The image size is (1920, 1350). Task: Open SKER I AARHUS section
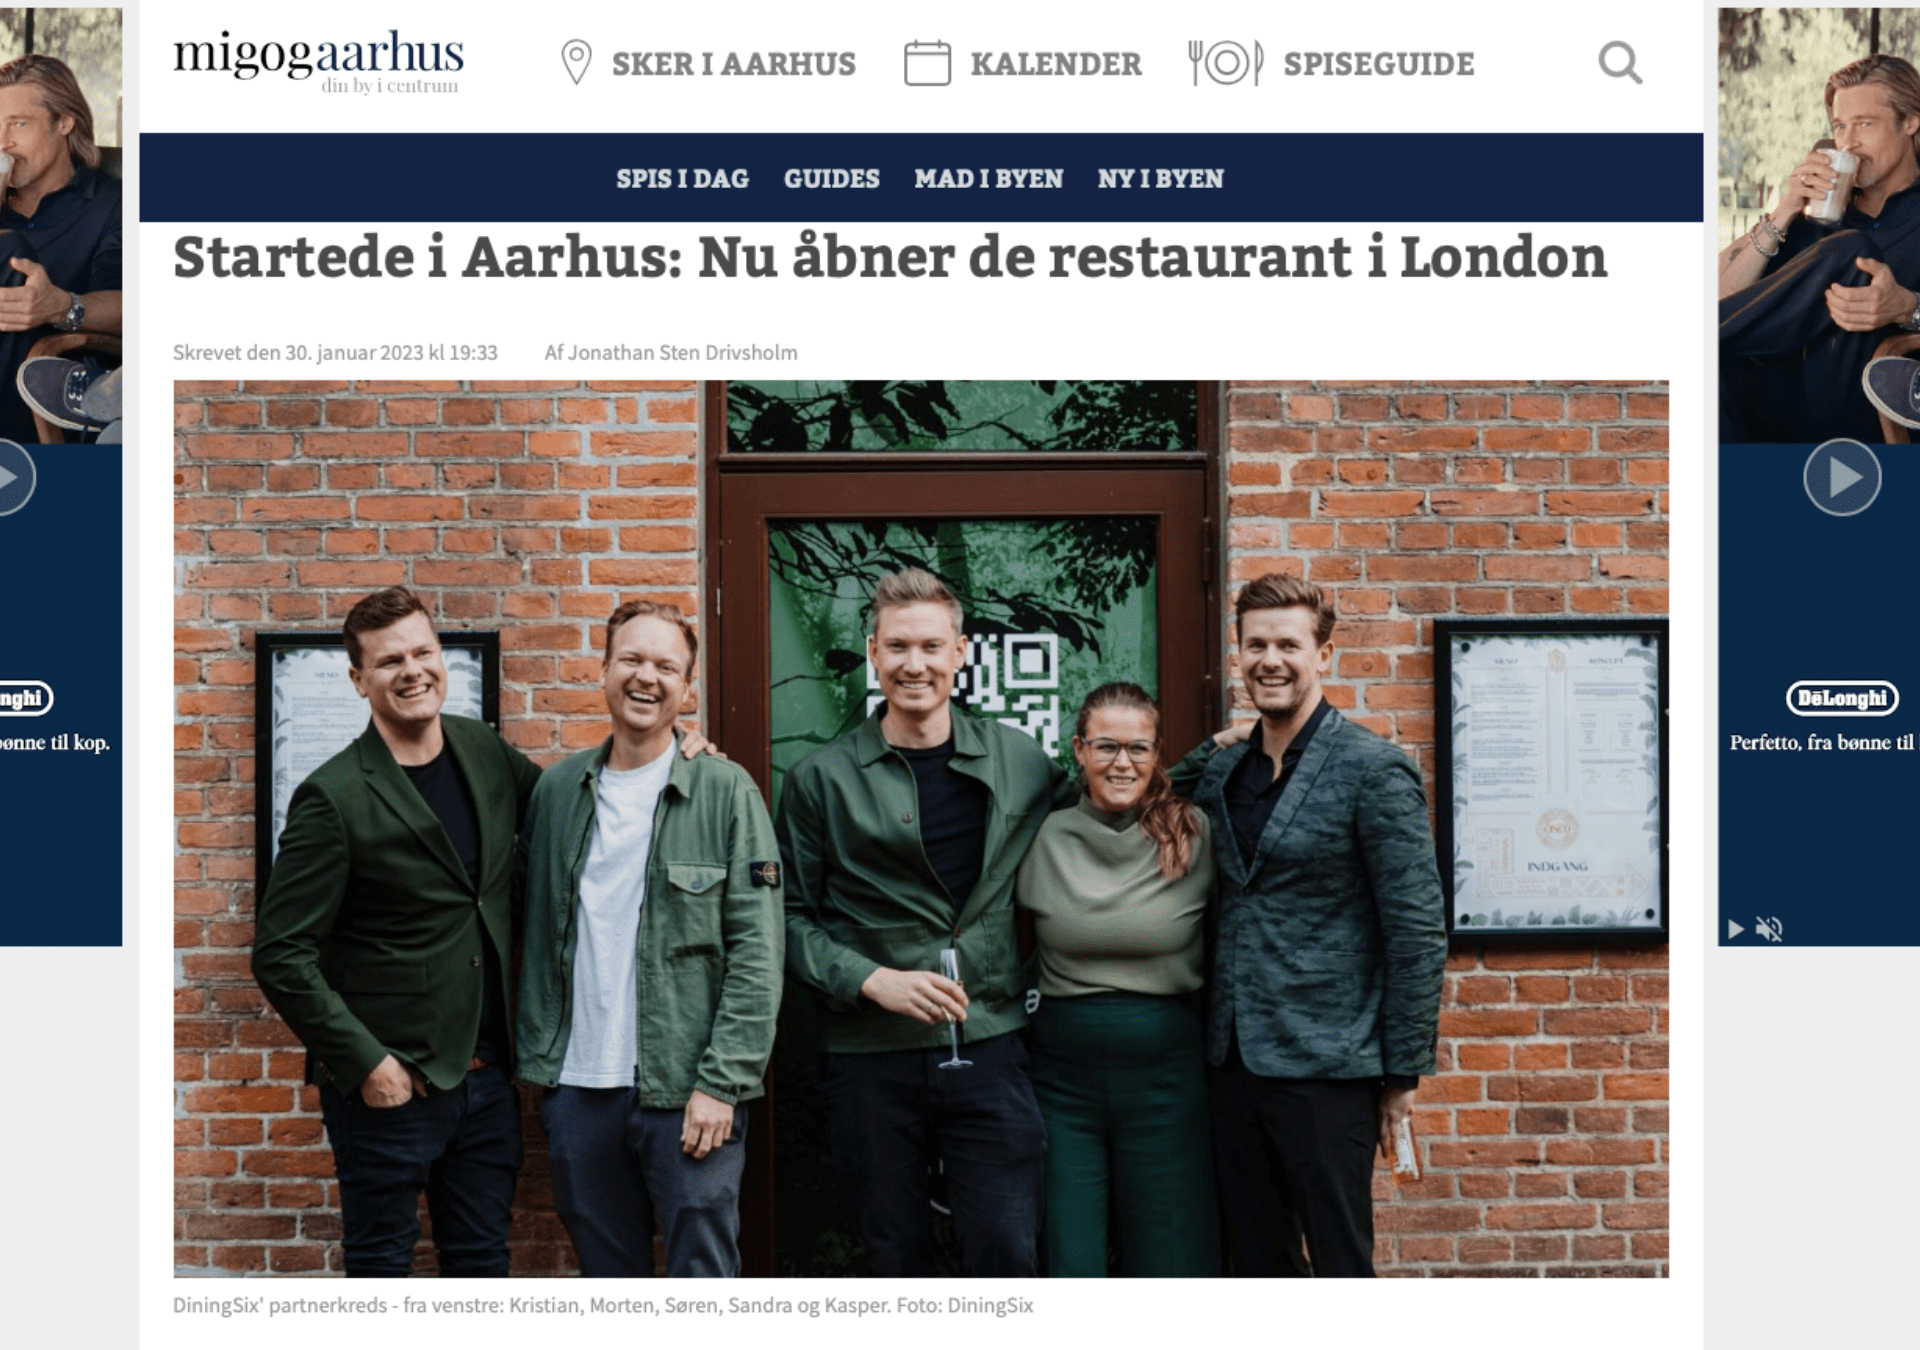coord(733,64)
